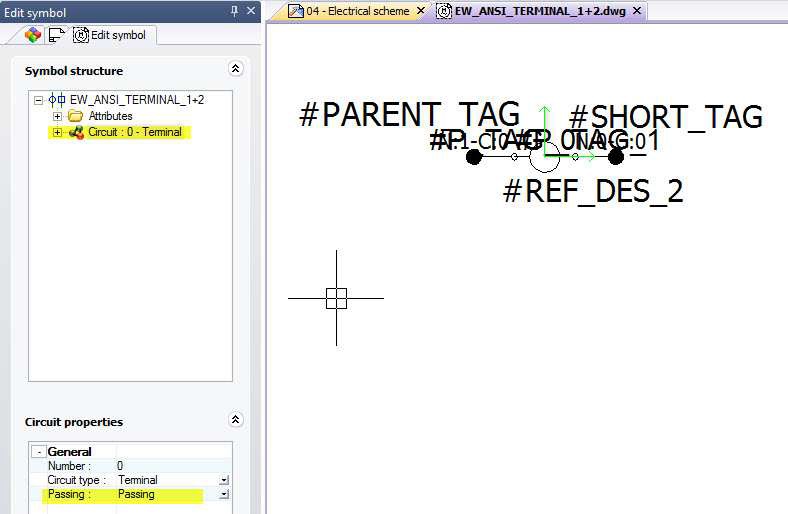Viewport: 788px width, 514px height.
Task: Click the Number property value field
Action: click(x=165, y=466)
